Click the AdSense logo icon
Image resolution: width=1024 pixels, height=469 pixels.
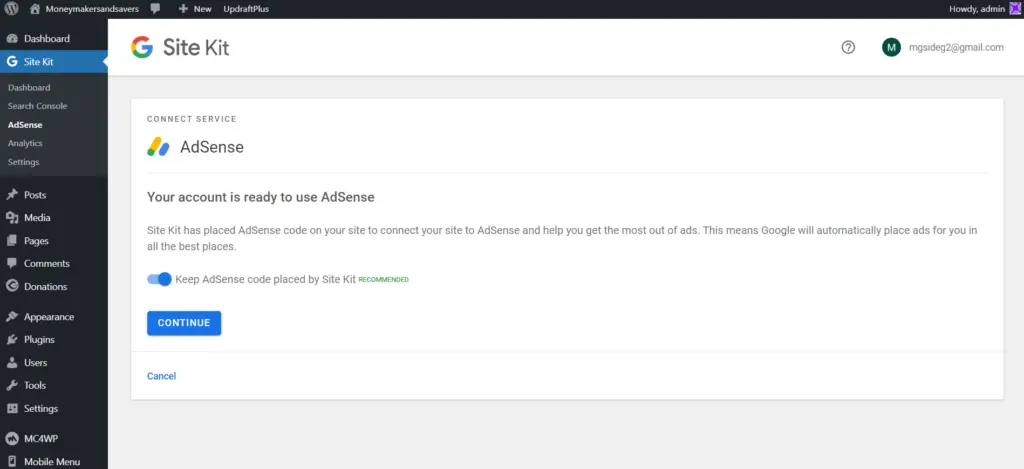point(158,147)
